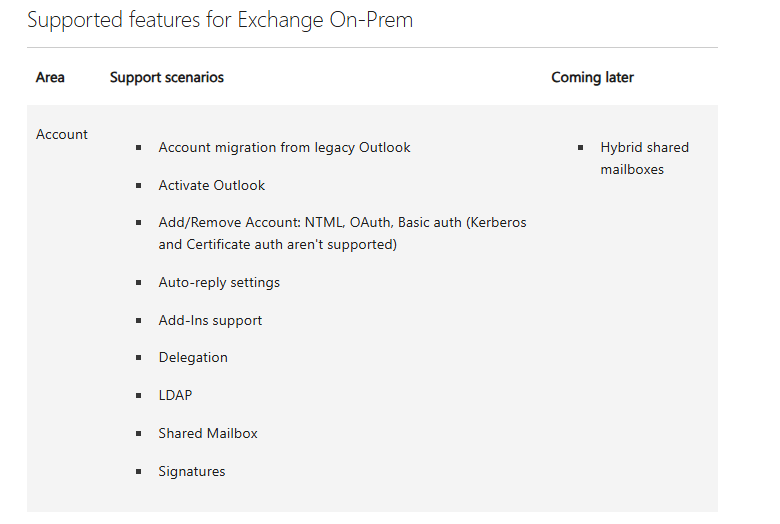780x524 pixels.
Task: Select the Hybrid shared mailboxes entry
Action: (x=644, y=158)
